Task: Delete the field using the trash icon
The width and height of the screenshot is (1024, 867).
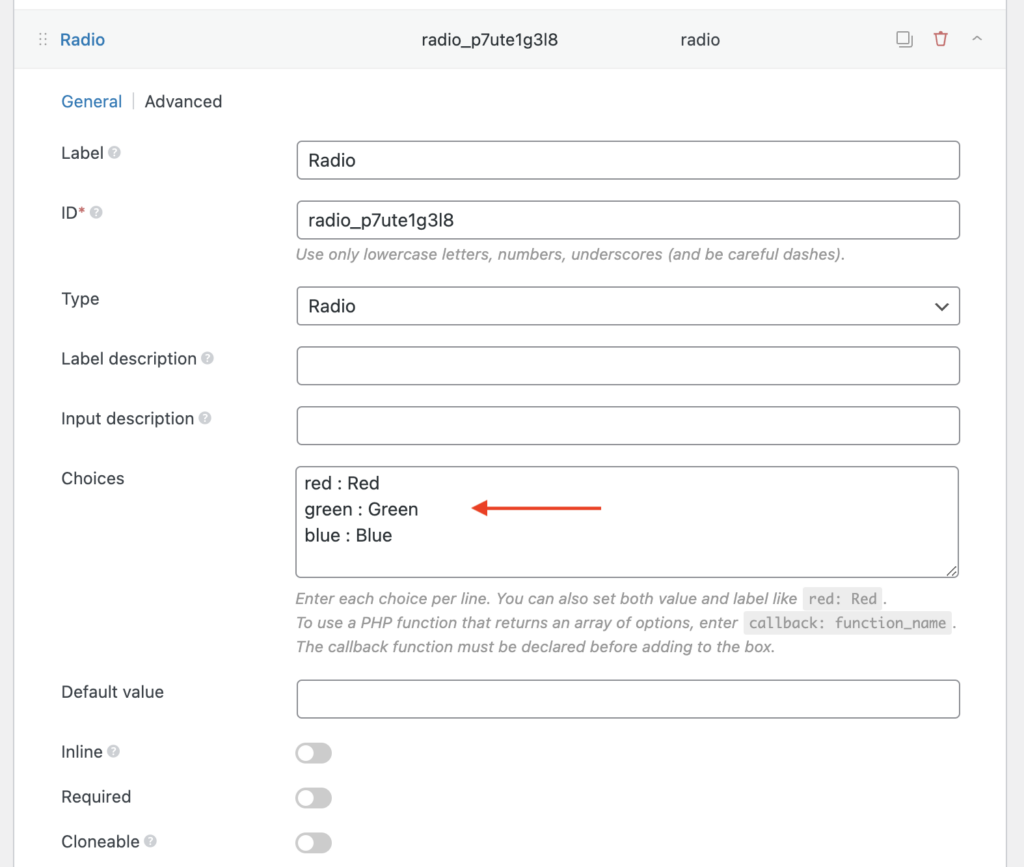Action: point(941,39)
